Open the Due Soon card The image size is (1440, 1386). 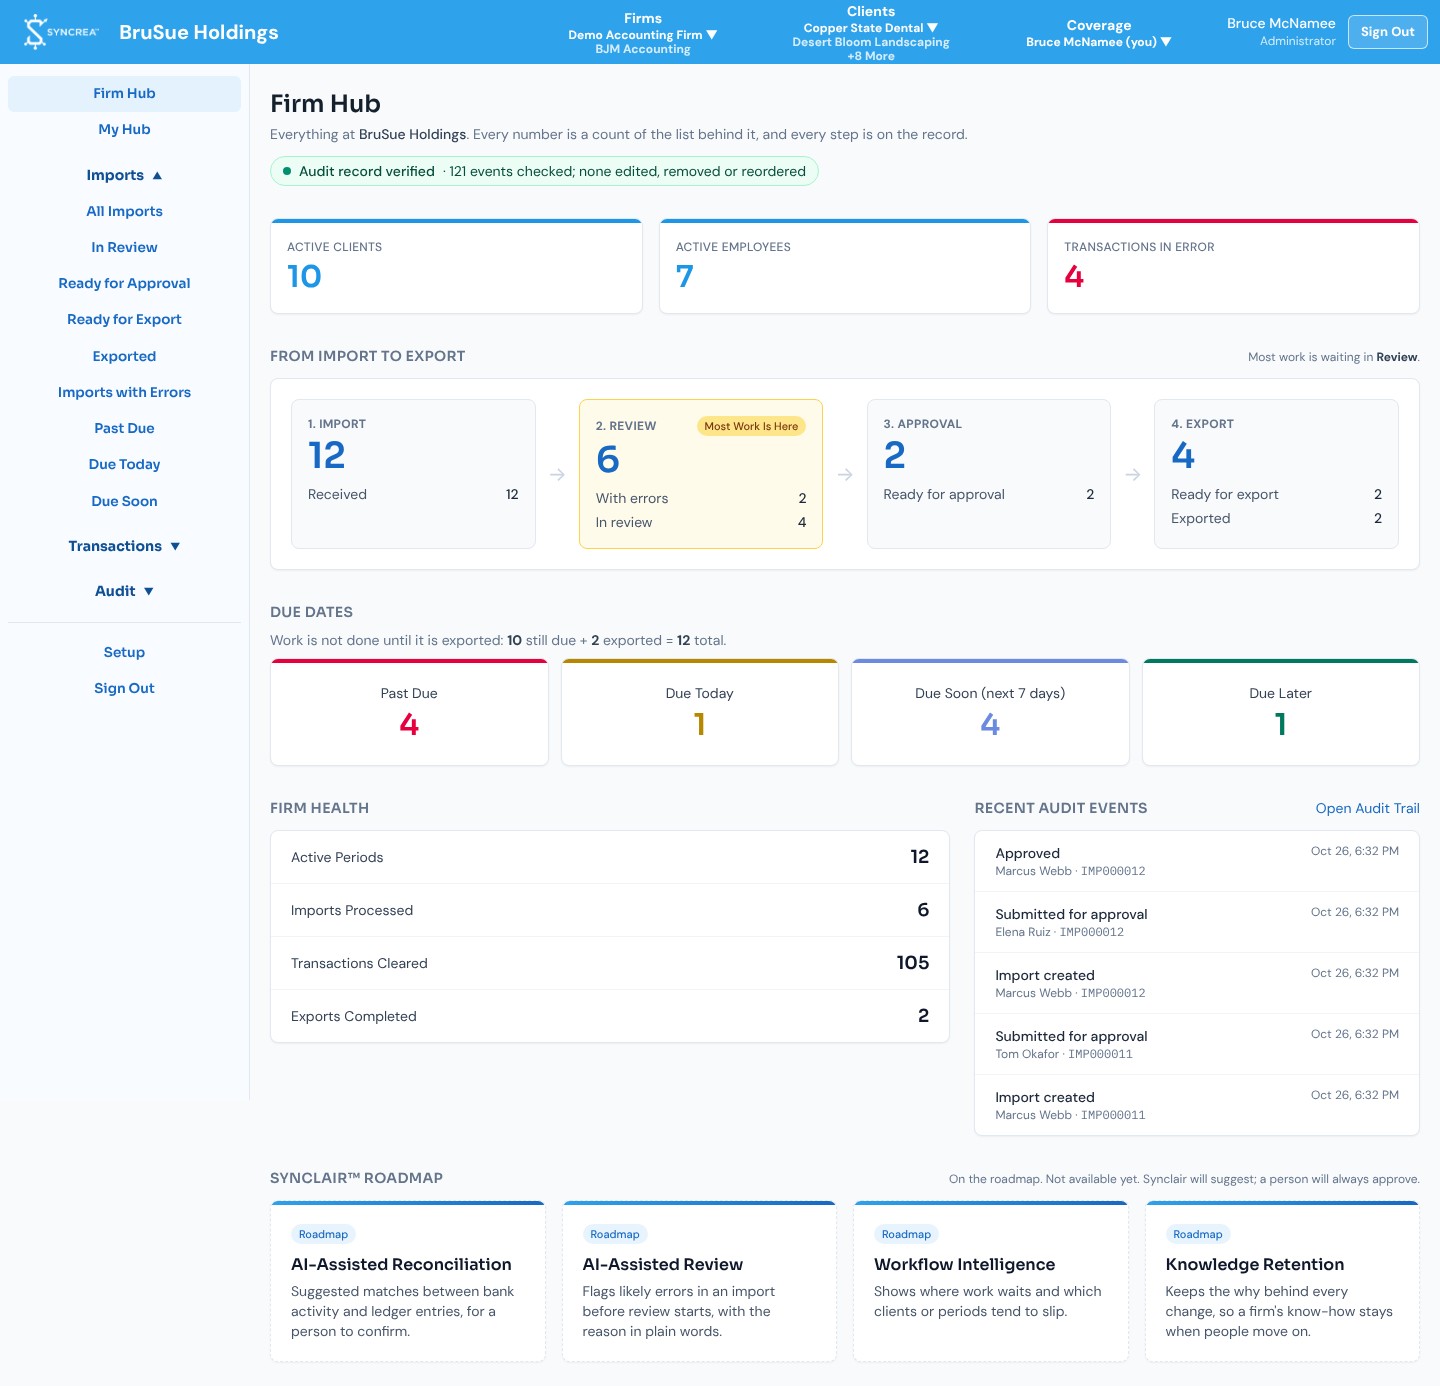[990, 712]
